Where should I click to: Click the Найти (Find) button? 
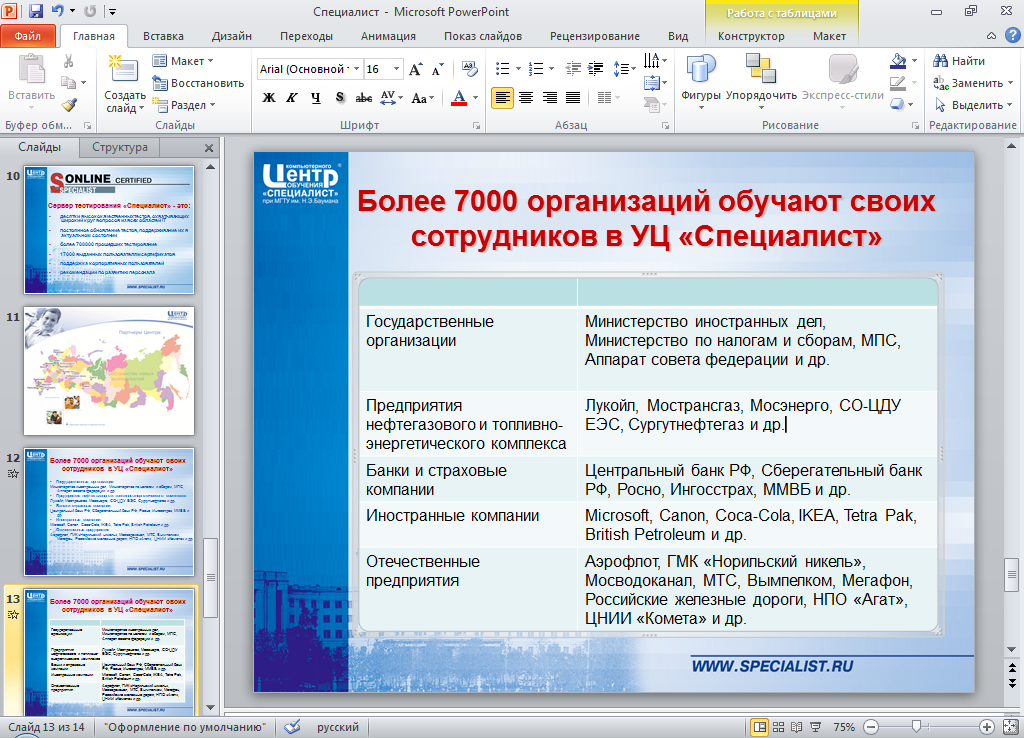(959, 61)
